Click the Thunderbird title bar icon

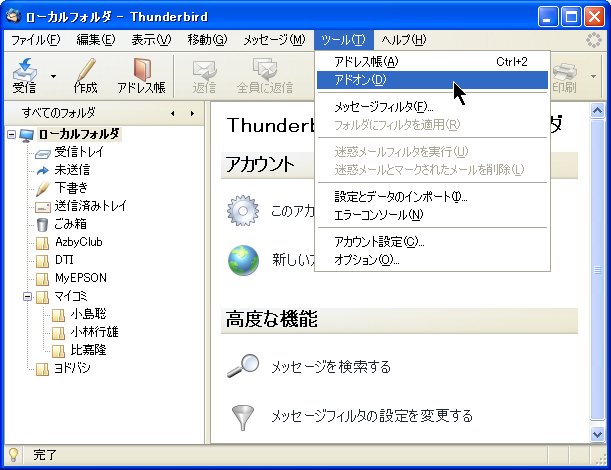pos(14,16)
